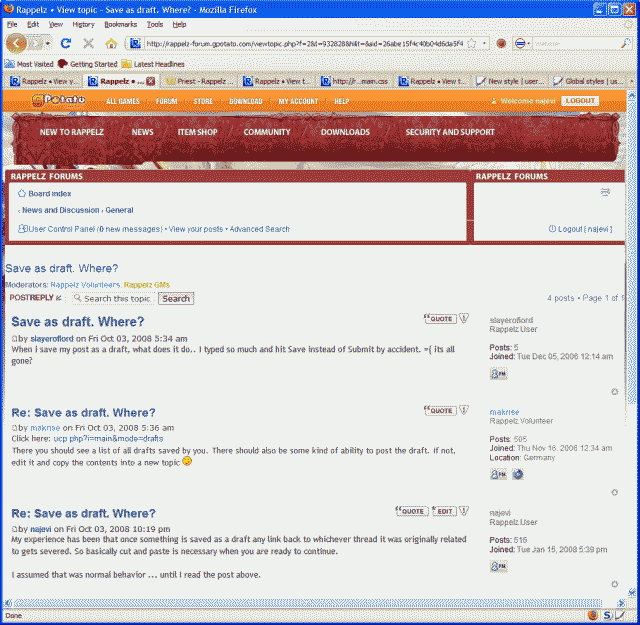
Task: Open the ucp.php drafts link in makrise's post
Action: point(108,438)
